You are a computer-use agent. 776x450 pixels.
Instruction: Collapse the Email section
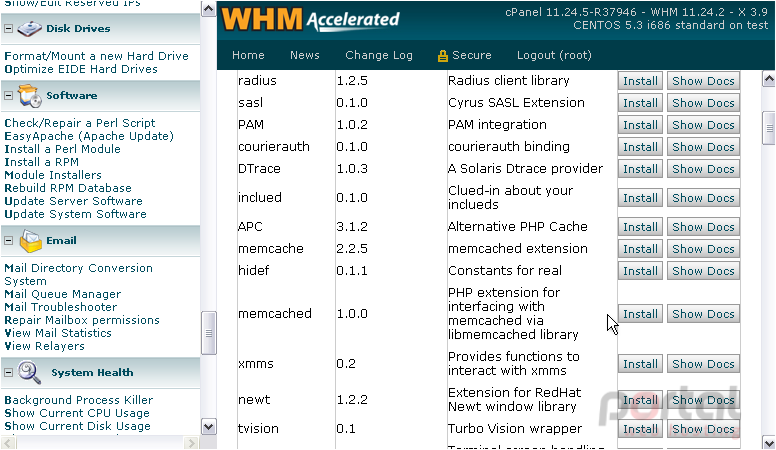pyautogui.click(x=8, y=241)
